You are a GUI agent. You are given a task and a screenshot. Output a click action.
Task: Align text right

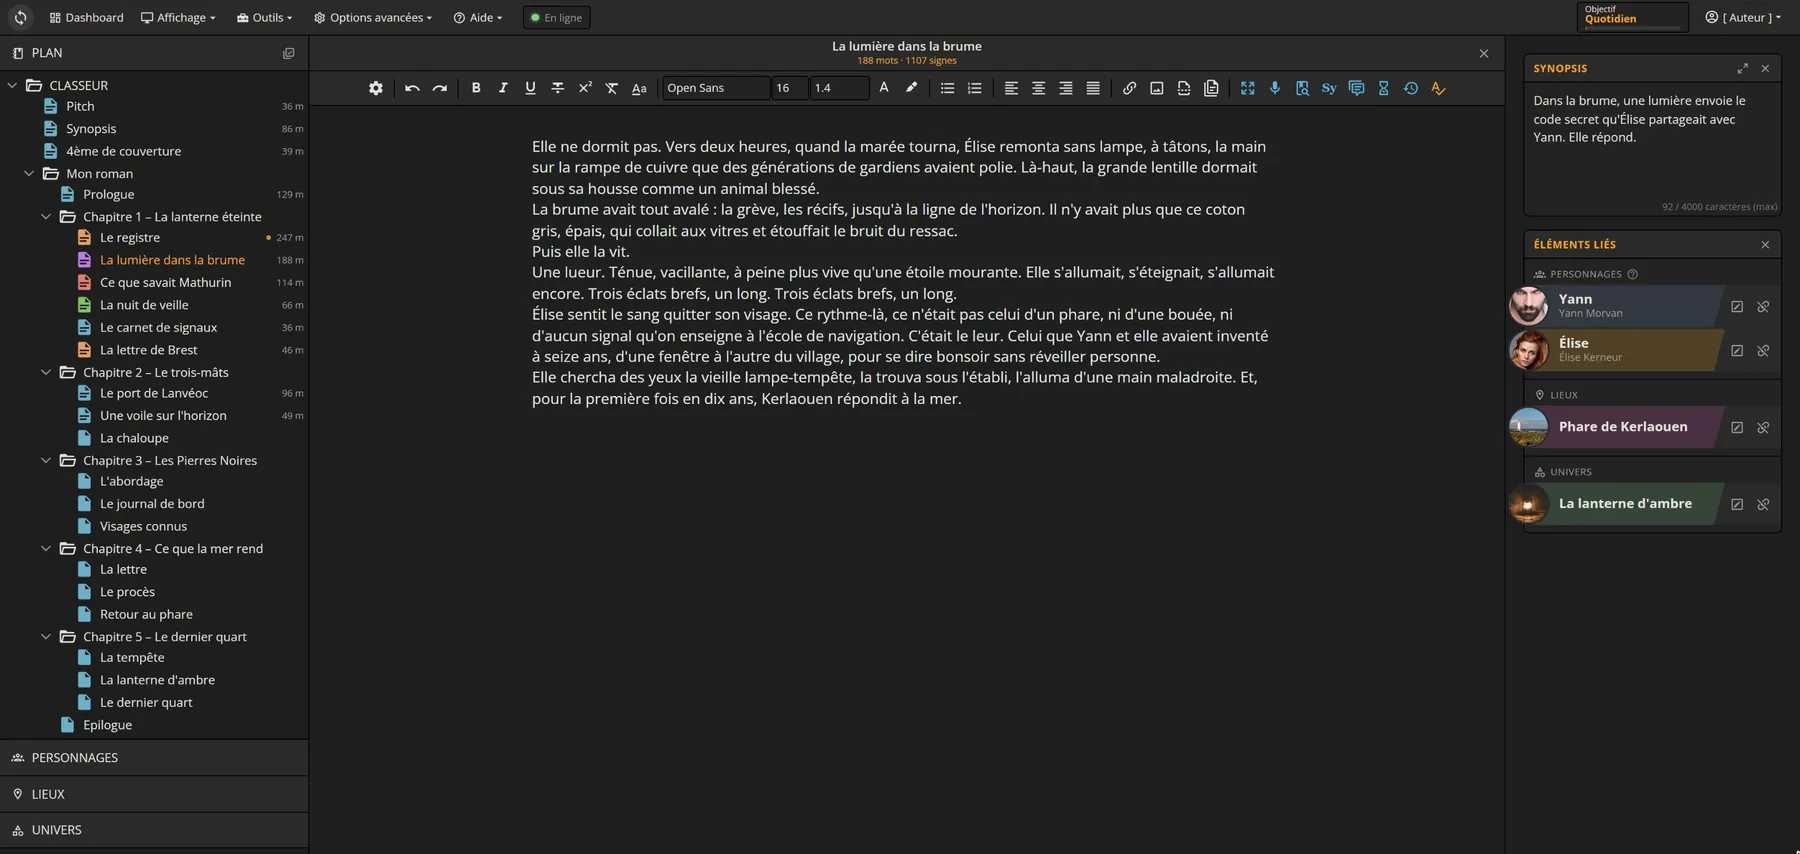click(1066, 88)
